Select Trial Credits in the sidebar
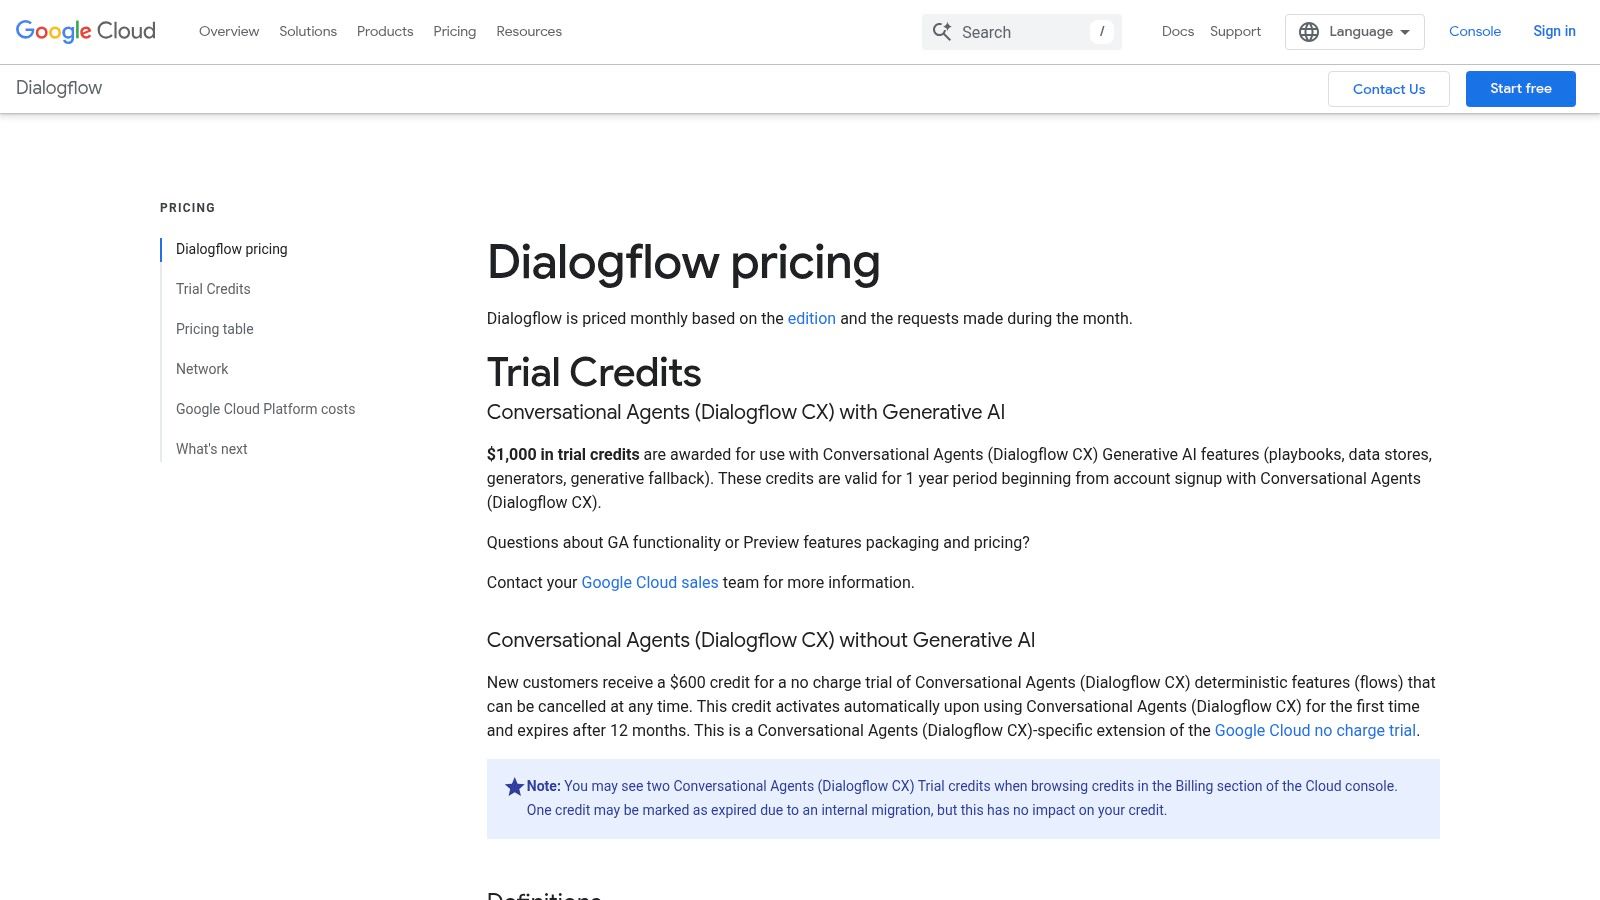The height and width of the screenshot is (900, 1600). pyautogui.click(x=212, y=289)
